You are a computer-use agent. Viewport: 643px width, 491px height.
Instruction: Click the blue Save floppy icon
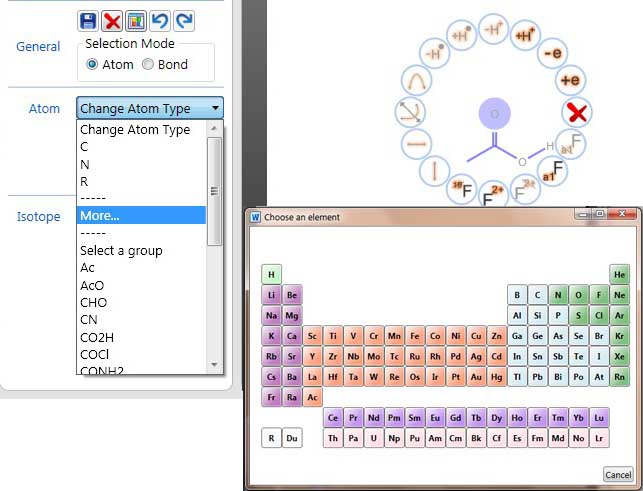click(x=88, y=21)
